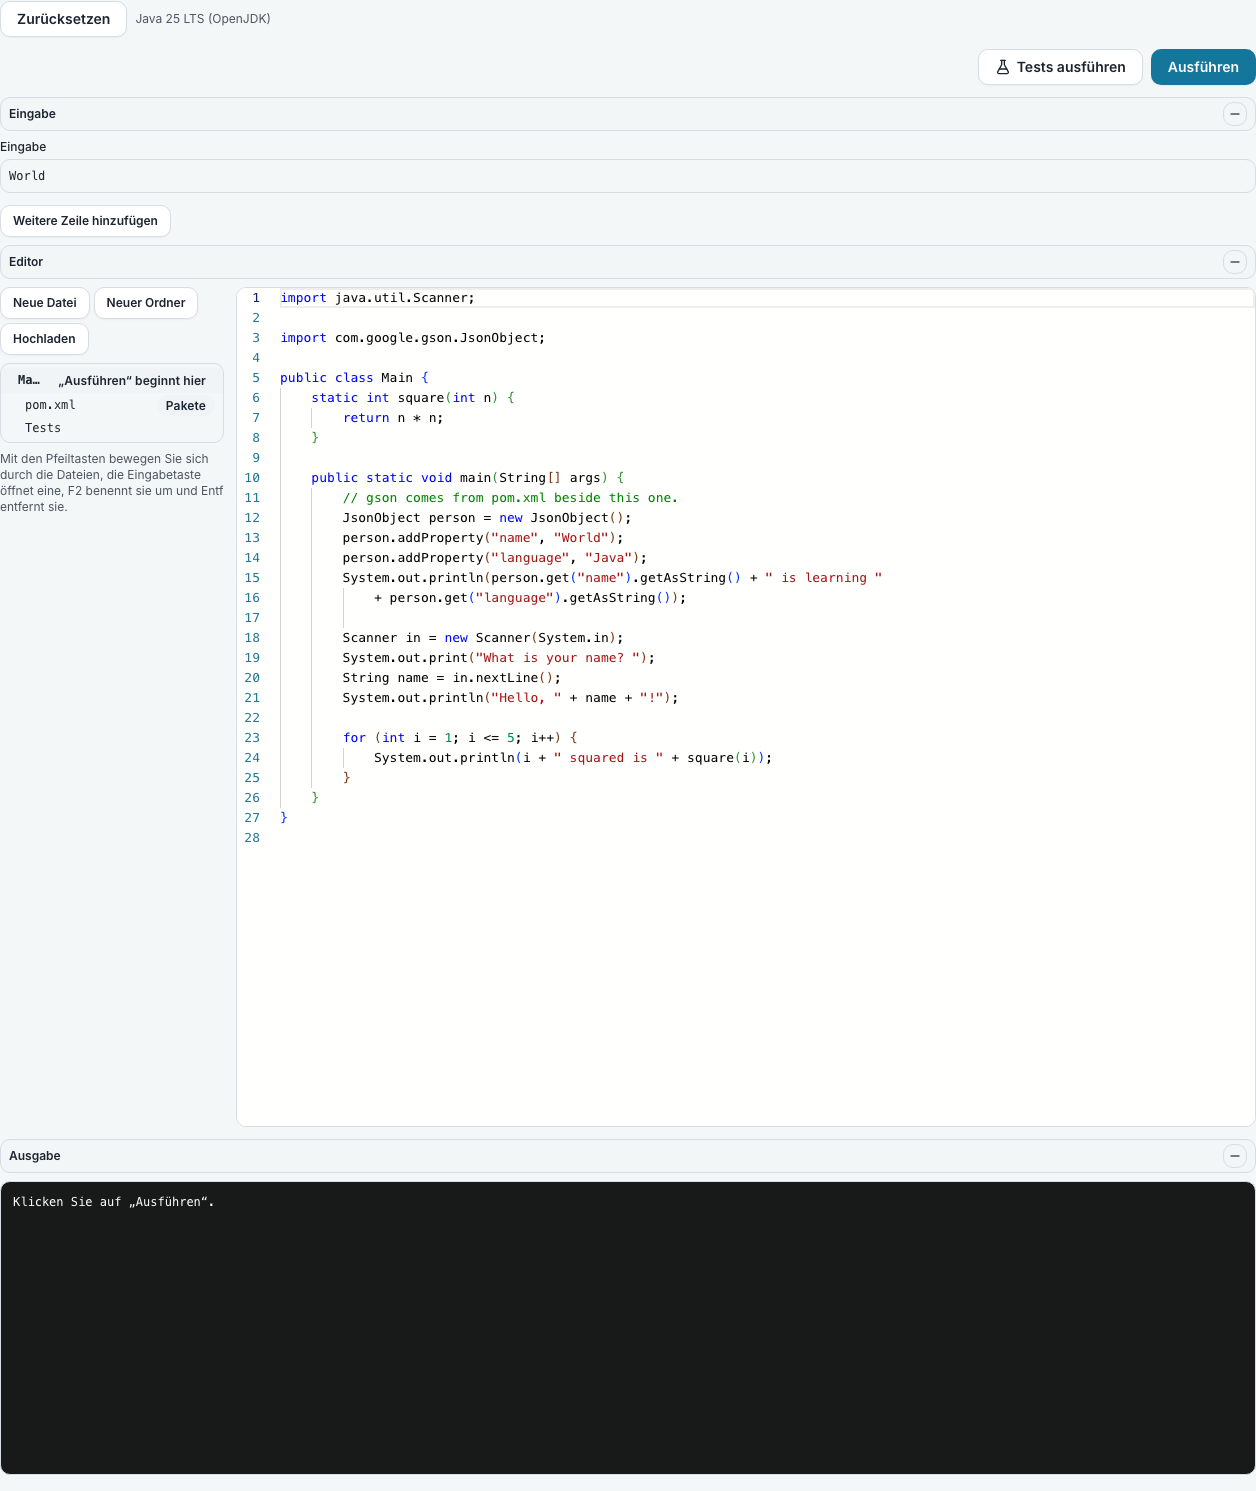Create a folder with Neuer Ordner
1256x1491 pixels.
click(146, 303)
